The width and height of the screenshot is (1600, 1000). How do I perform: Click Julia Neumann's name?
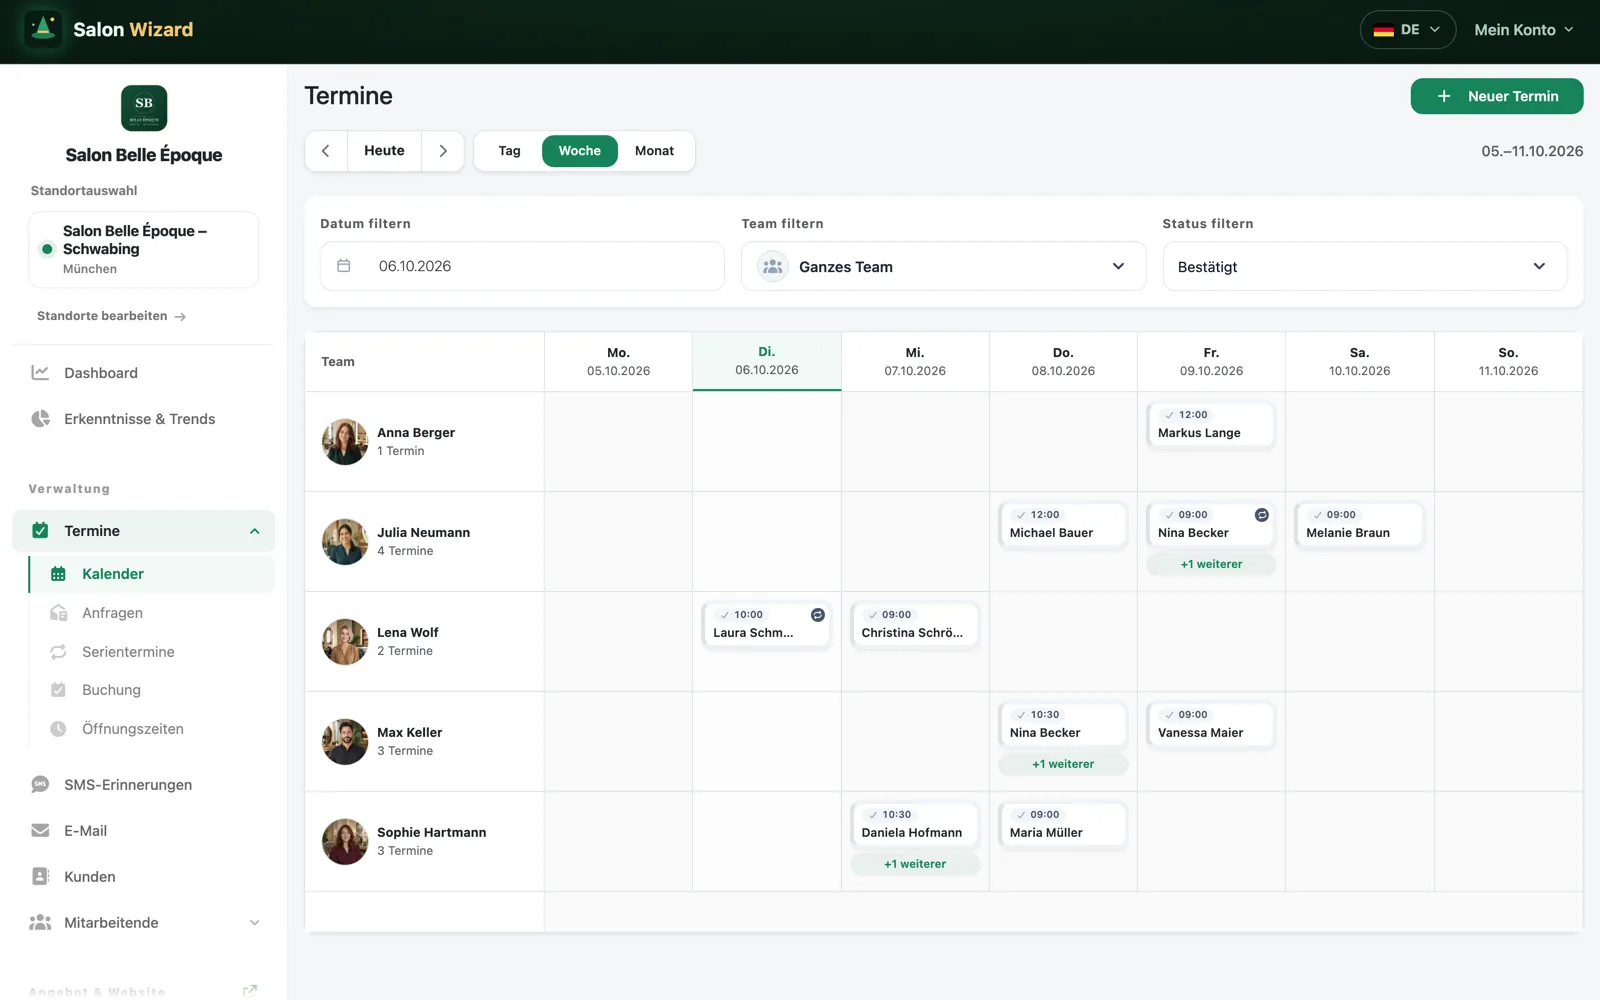[423, 533]
